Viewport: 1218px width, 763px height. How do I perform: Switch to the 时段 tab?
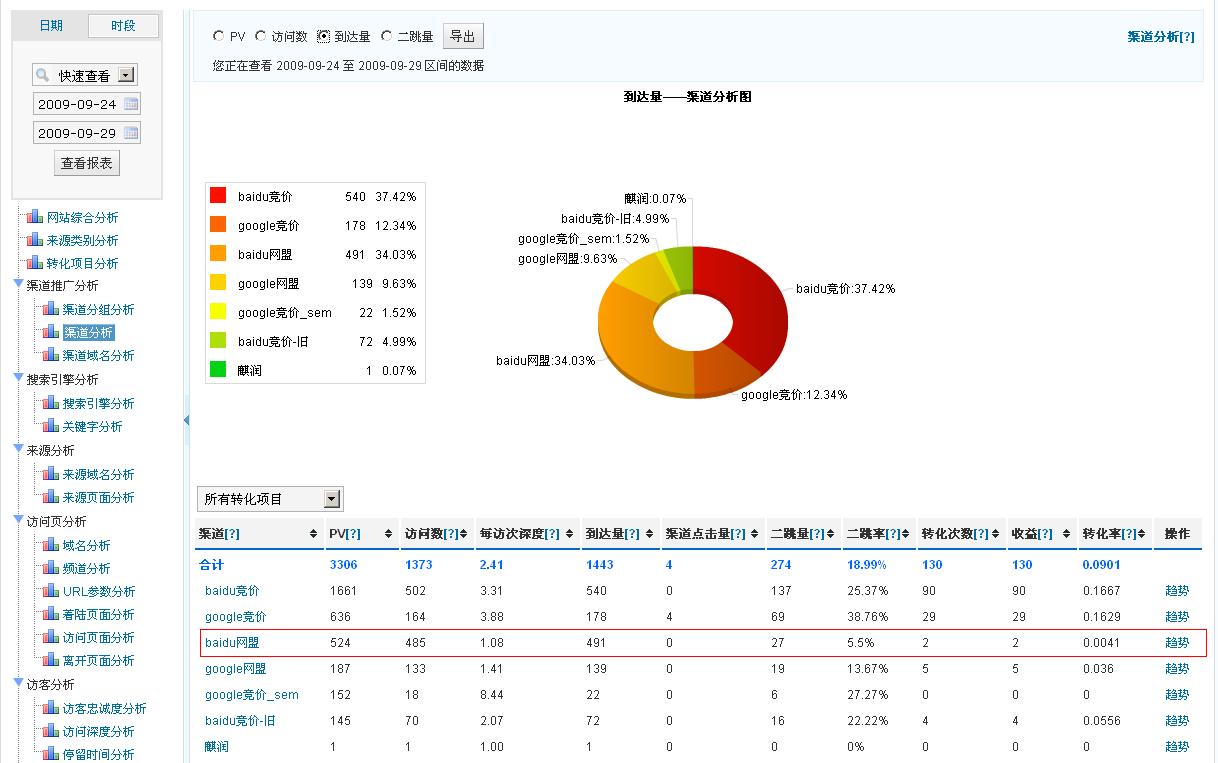[123, 26]
